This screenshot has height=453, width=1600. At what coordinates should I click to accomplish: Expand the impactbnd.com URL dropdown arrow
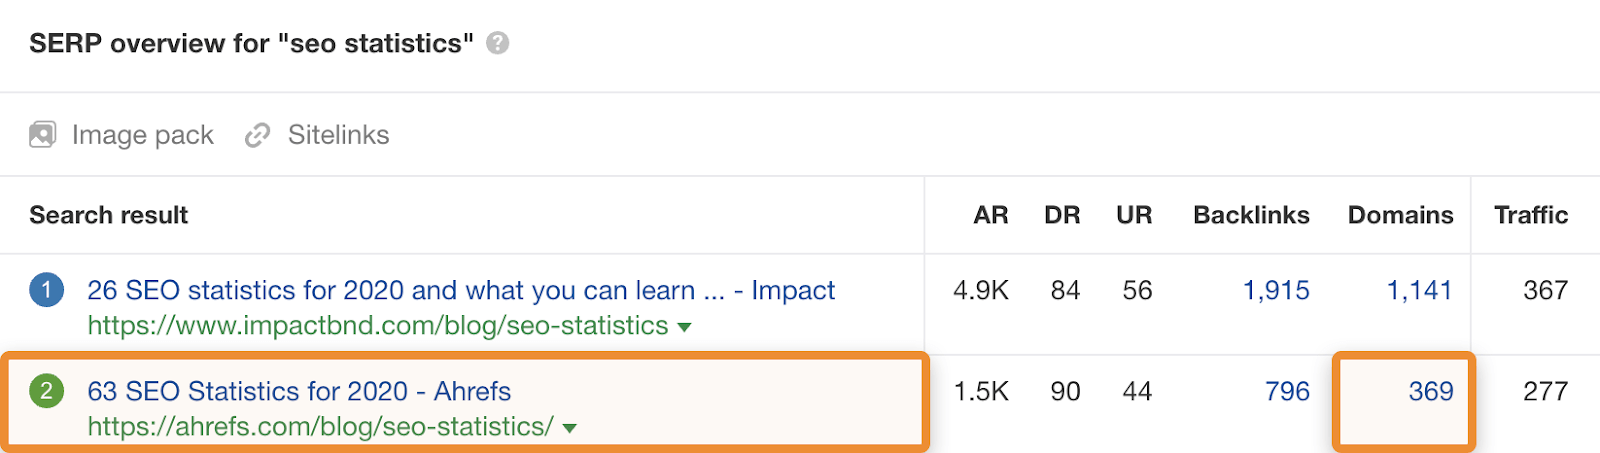point(684,327)
